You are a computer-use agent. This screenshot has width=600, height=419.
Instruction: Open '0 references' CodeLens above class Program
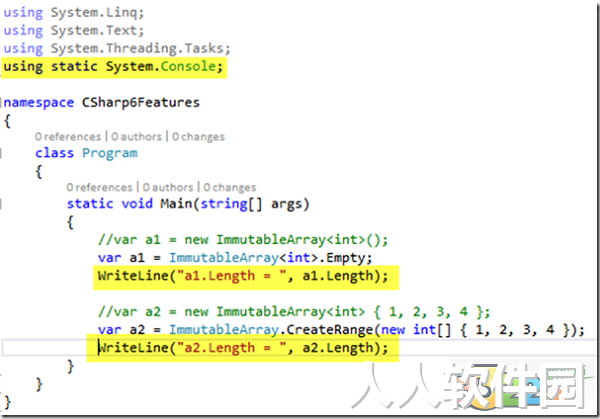[68, 137]
